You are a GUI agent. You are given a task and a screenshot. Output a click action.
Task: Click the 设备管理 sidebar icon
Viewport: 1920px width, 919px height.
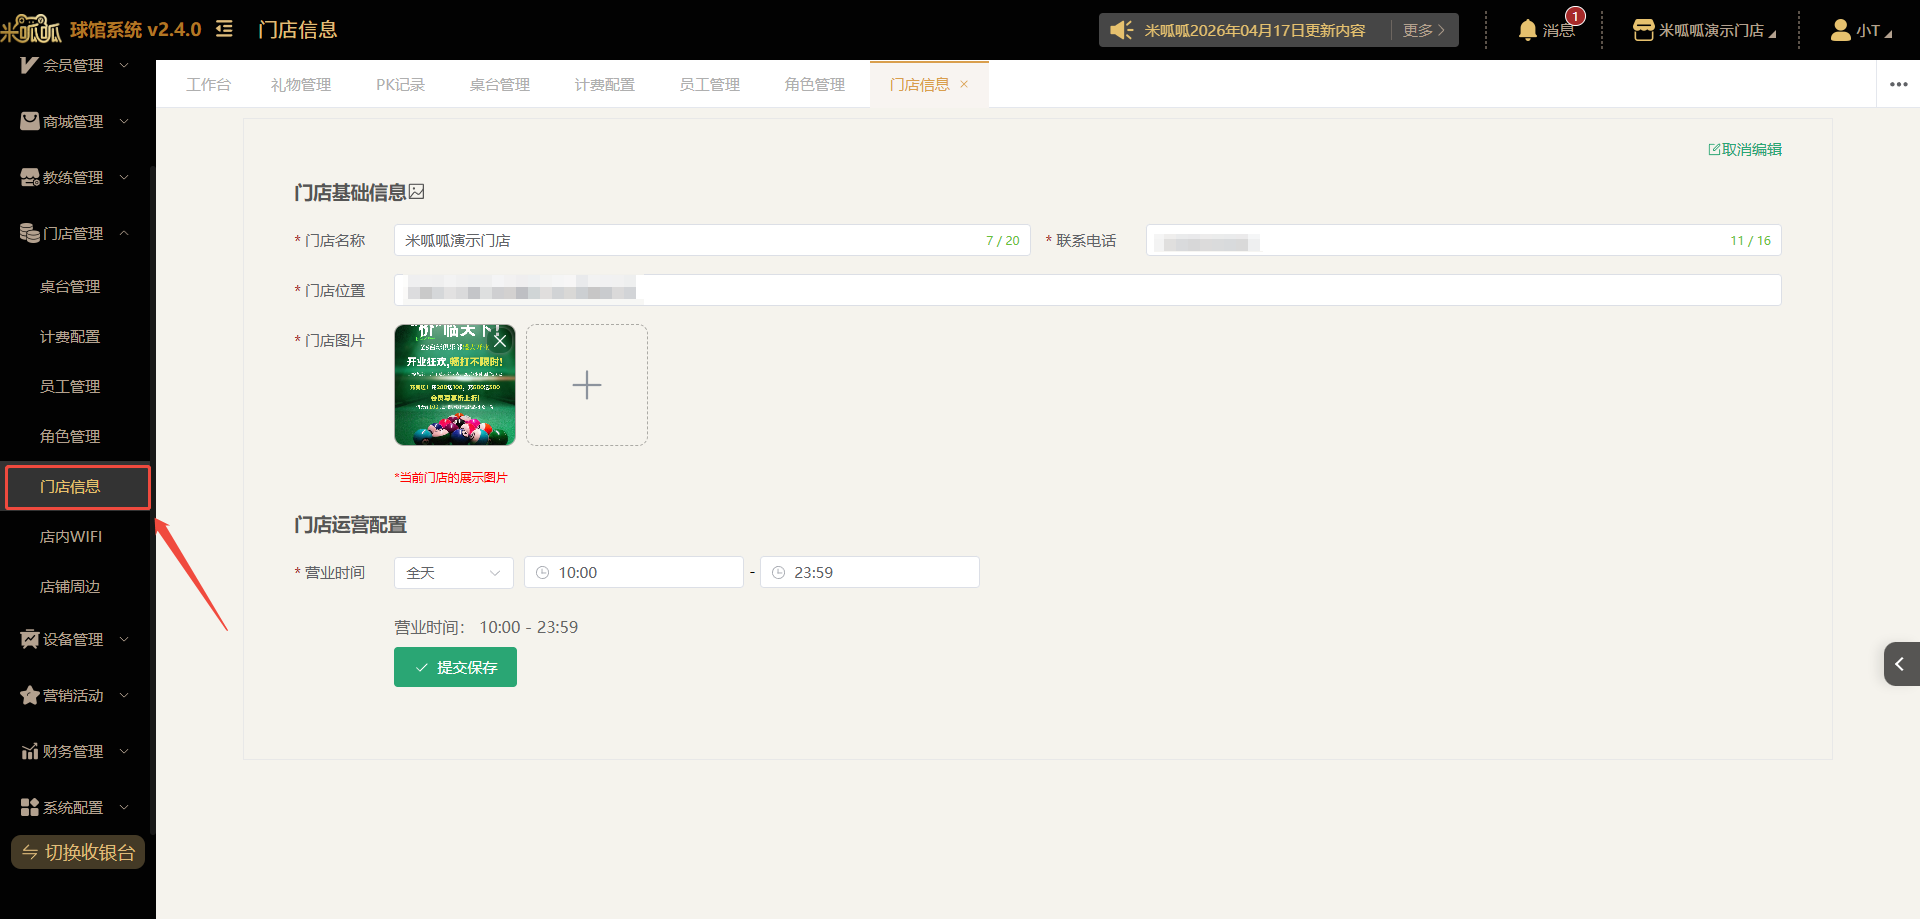[x=30, y=639]
